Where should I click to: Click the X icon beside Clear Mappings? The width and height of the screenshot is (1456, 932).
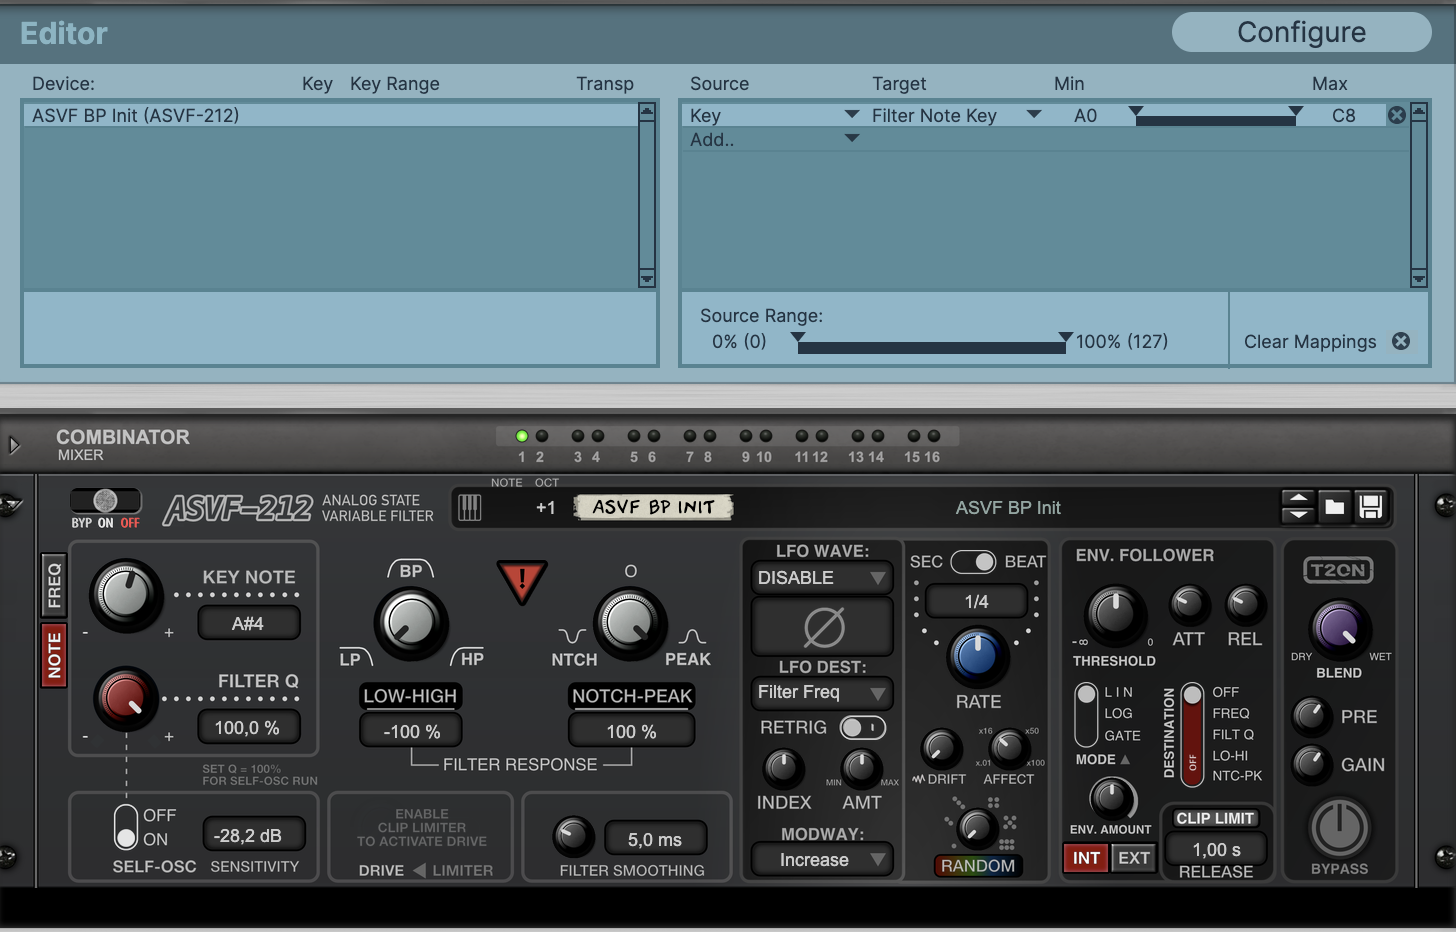[1401, 341]
